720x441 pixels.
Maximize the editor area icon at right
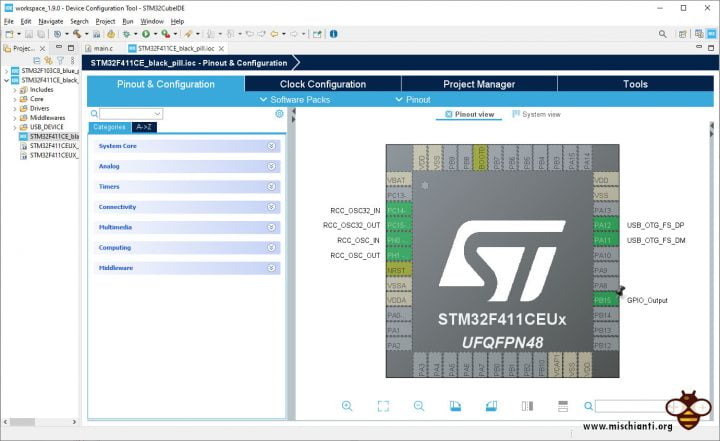(711, 47)
